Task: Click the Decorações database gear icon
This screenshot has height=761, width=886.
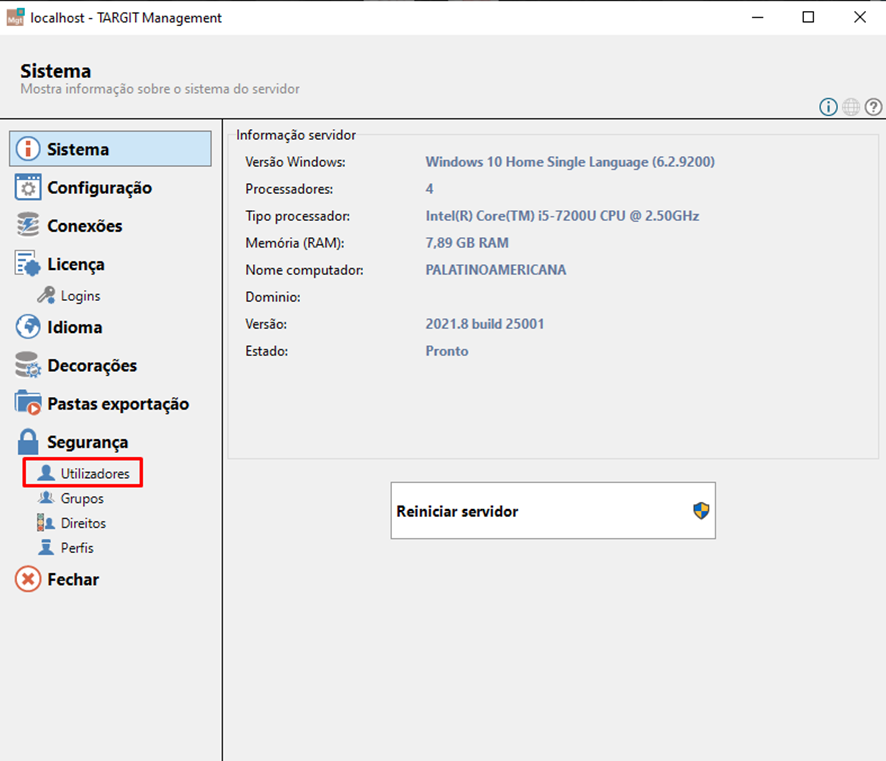Action: coord(28,365)
